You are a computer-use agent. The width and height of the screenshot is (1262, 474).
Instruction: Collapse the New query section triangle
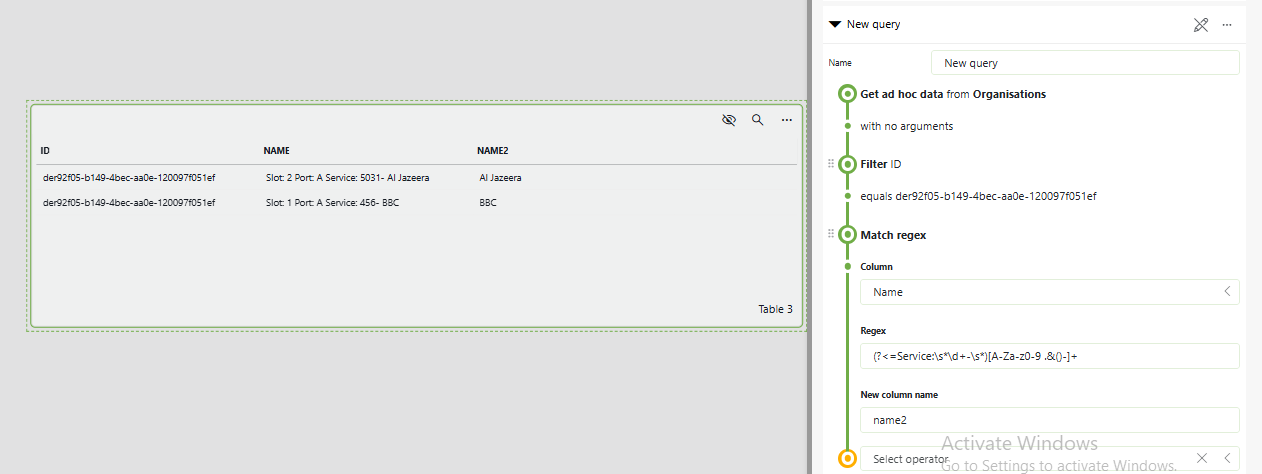(x=835, y=25)
